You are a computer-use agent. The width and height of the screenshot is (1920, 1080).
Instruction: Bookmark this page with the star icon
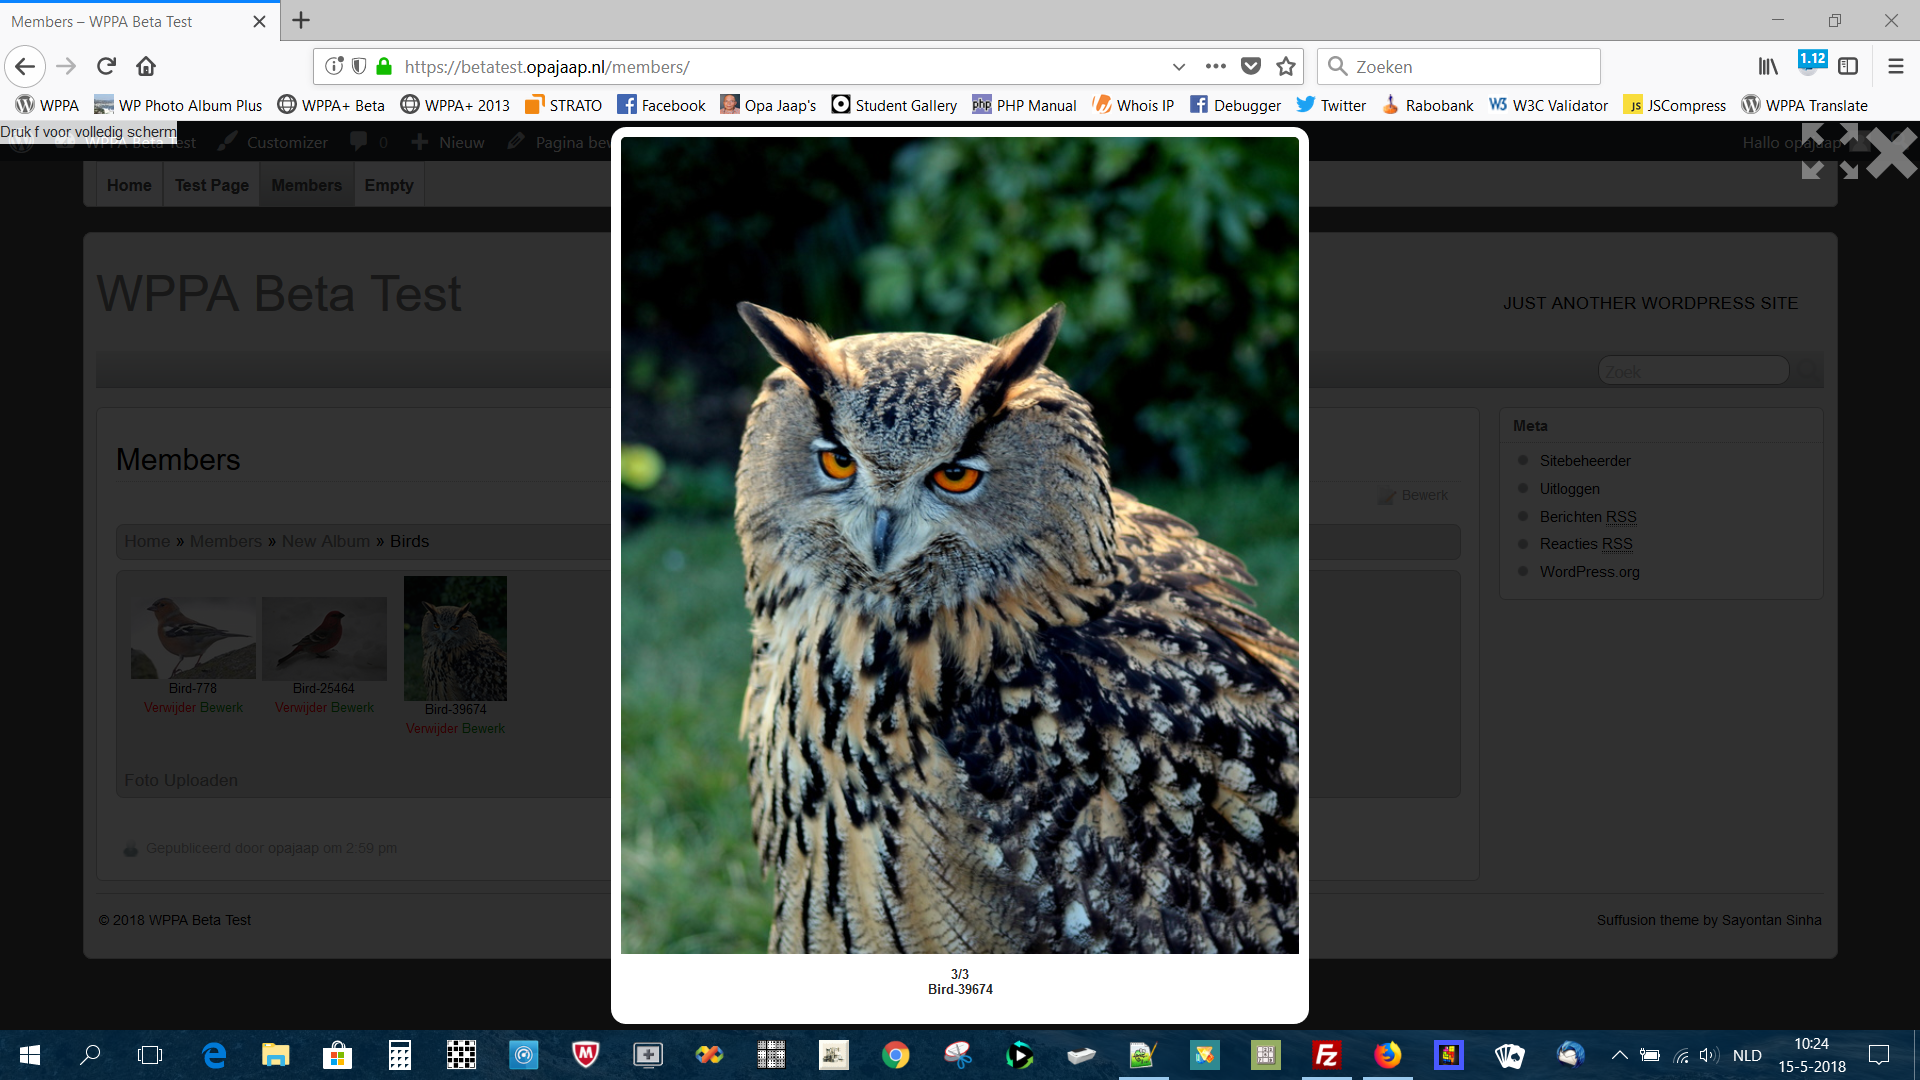pos(1286,66)
